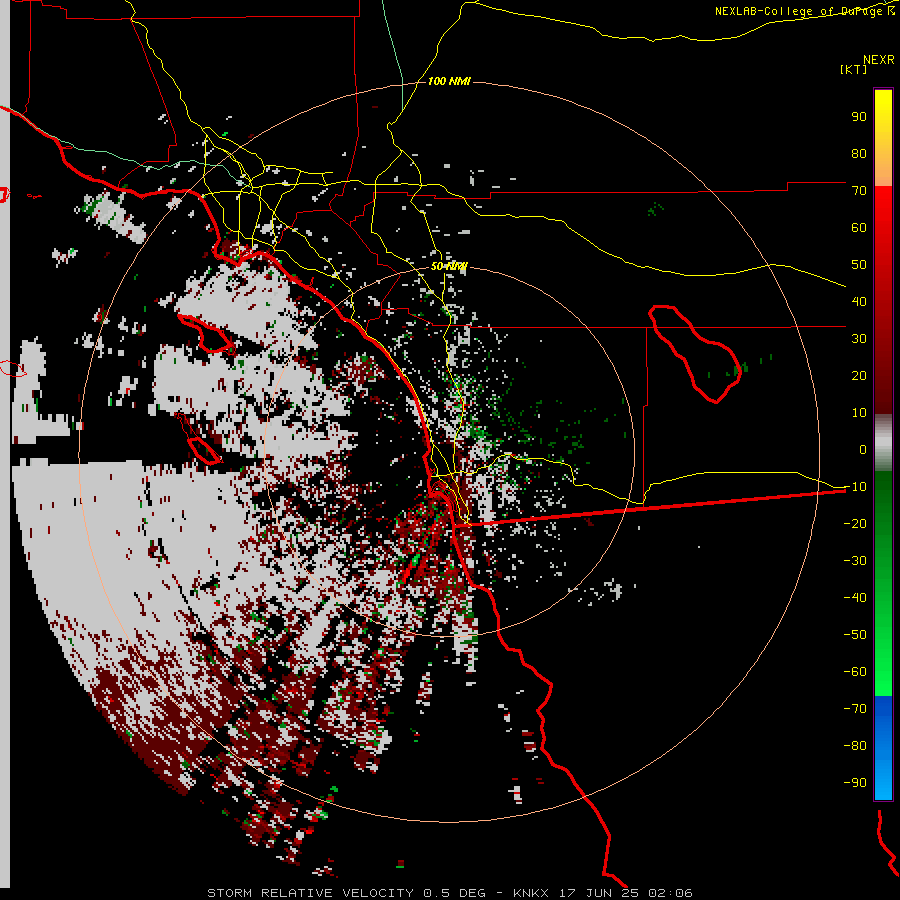The image size is (900, 900).
Task: Click the 100 NMI range ring label
Action: [449, 81]
